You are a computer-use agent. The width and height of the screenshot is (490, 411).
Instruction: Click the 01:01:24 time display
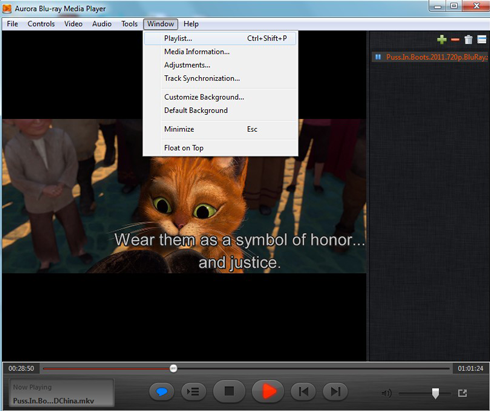point(470,368)
